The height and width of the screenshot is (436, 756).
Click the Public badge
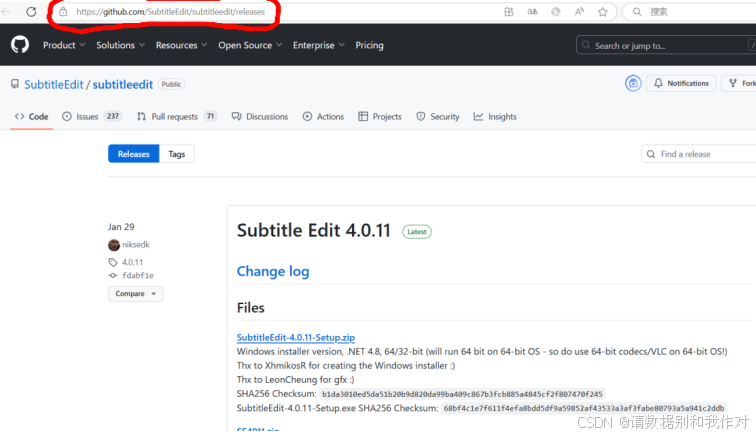[171, 84]
